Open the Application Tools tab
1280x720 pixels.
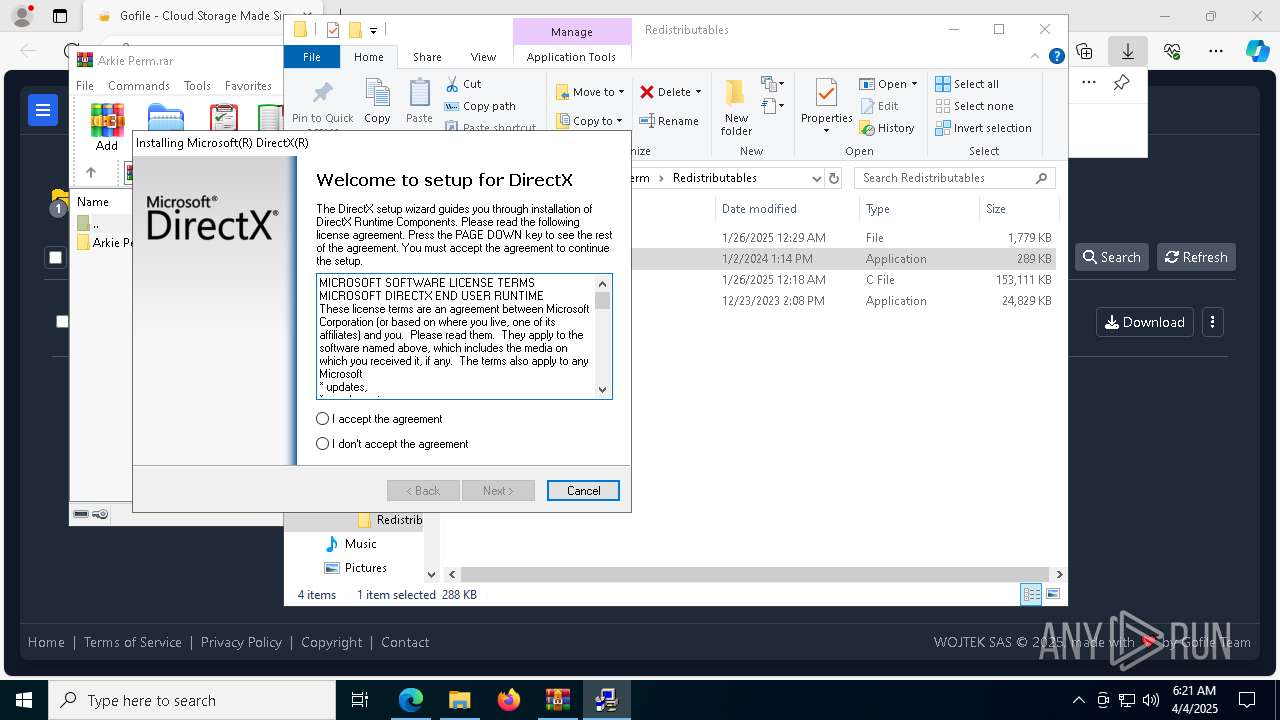click(x=571, y=57)
